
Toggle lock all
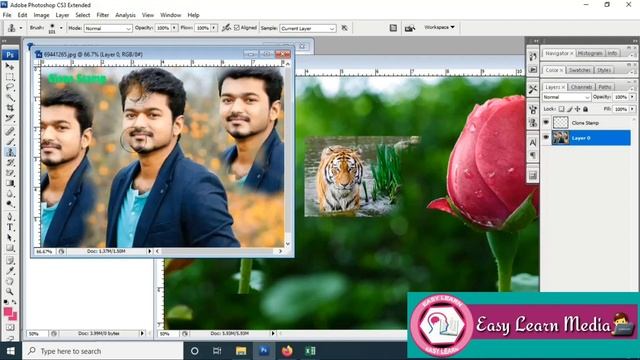coord(586,109)
